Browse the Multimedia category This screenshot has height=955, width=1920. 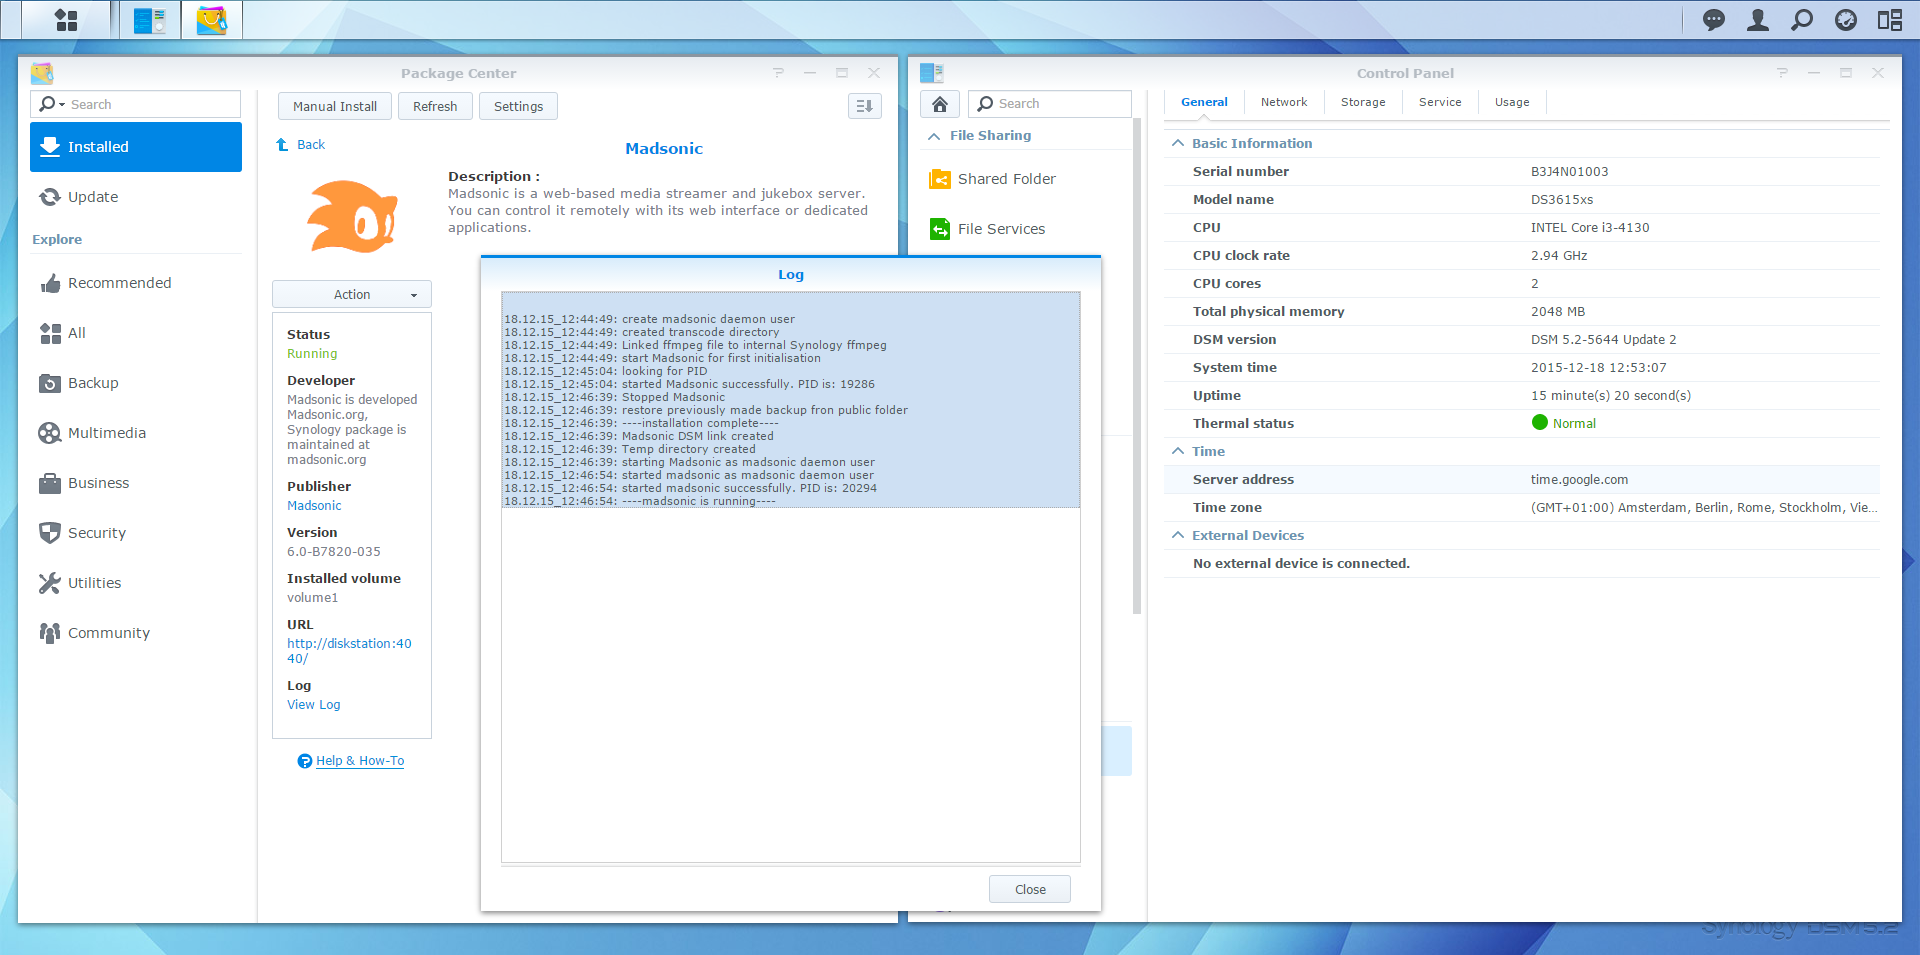point(136,433)
